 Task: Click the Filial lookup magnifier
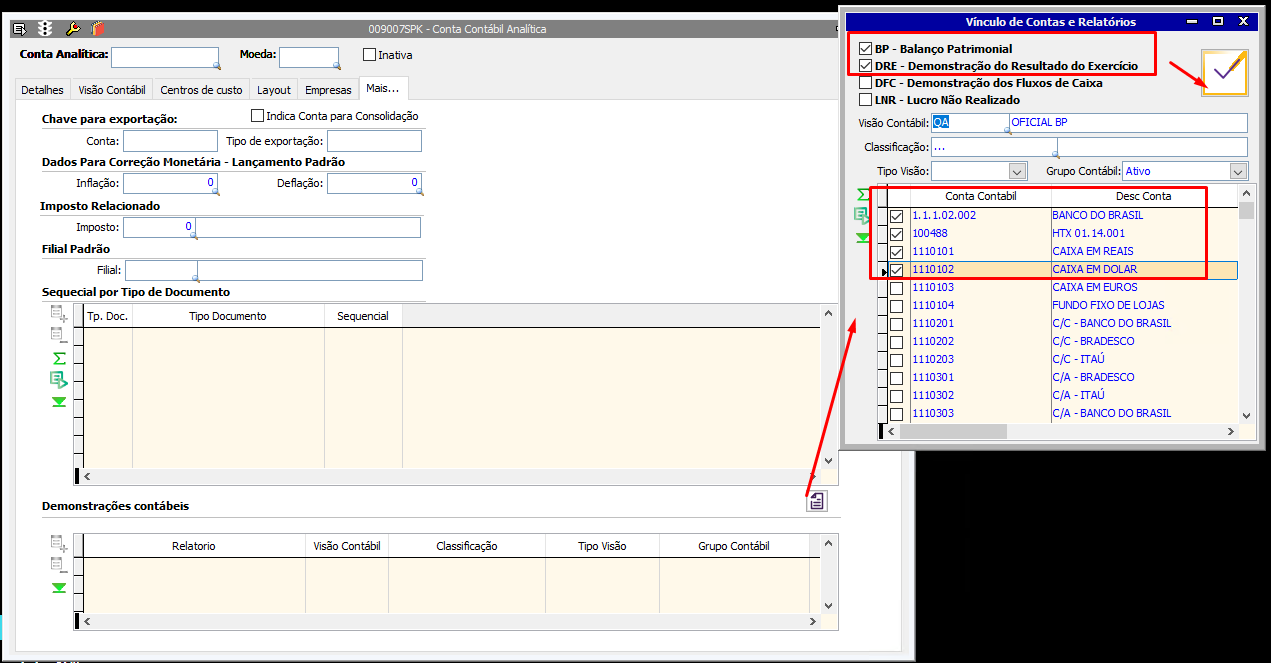[194, 277]
